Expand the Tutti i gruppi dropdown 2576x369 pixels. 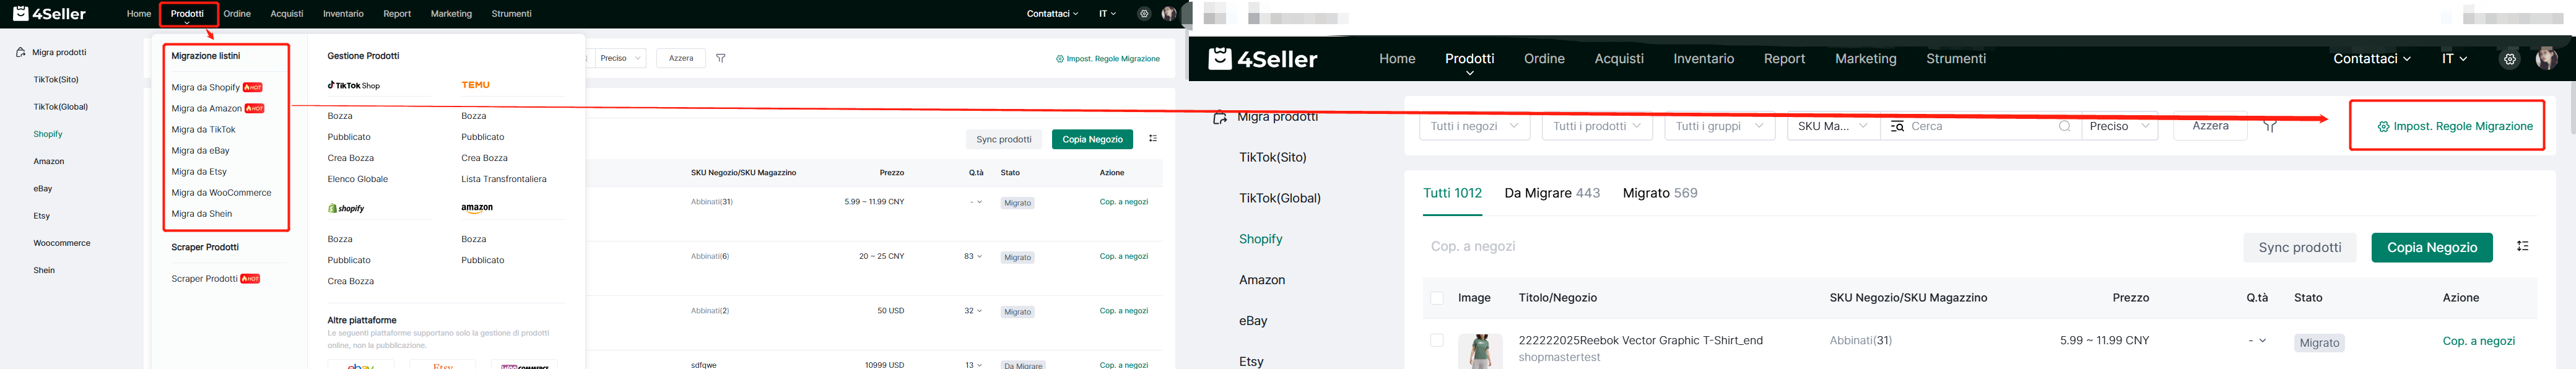(x=1719, y=127)
